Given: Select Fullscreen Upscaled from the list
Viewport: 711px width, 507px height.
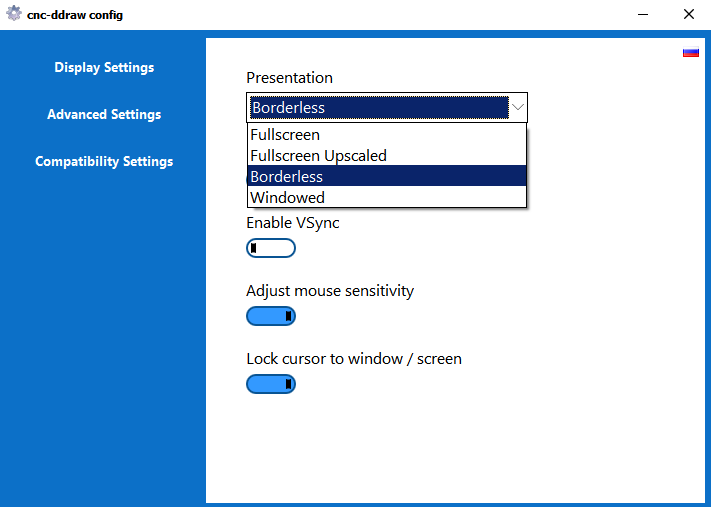Looking at the screenshot, I should (x=318, y=155).
